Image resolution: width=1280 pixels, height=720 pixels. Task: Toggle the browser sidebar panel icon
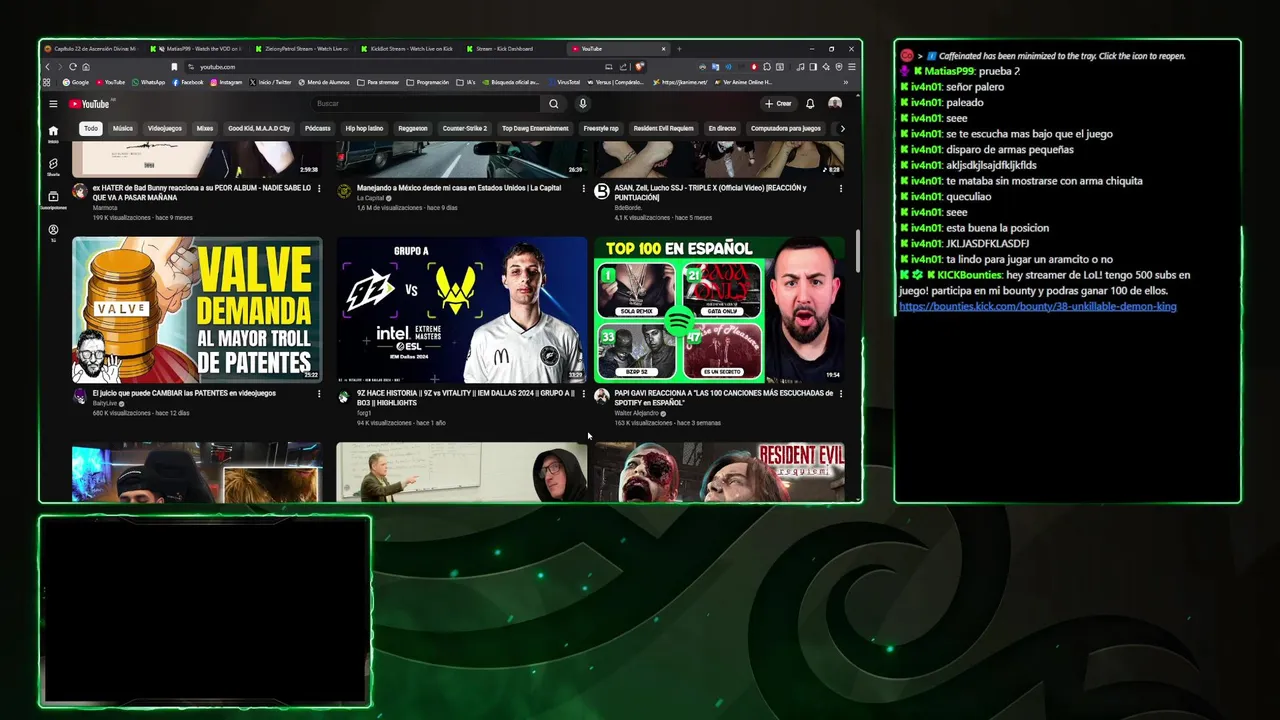tap(813, 67)
